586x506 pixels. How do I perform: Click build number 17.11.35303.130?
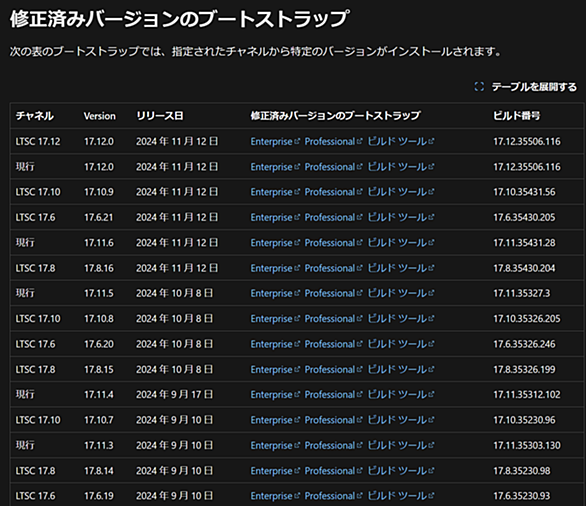coord(527,445)
